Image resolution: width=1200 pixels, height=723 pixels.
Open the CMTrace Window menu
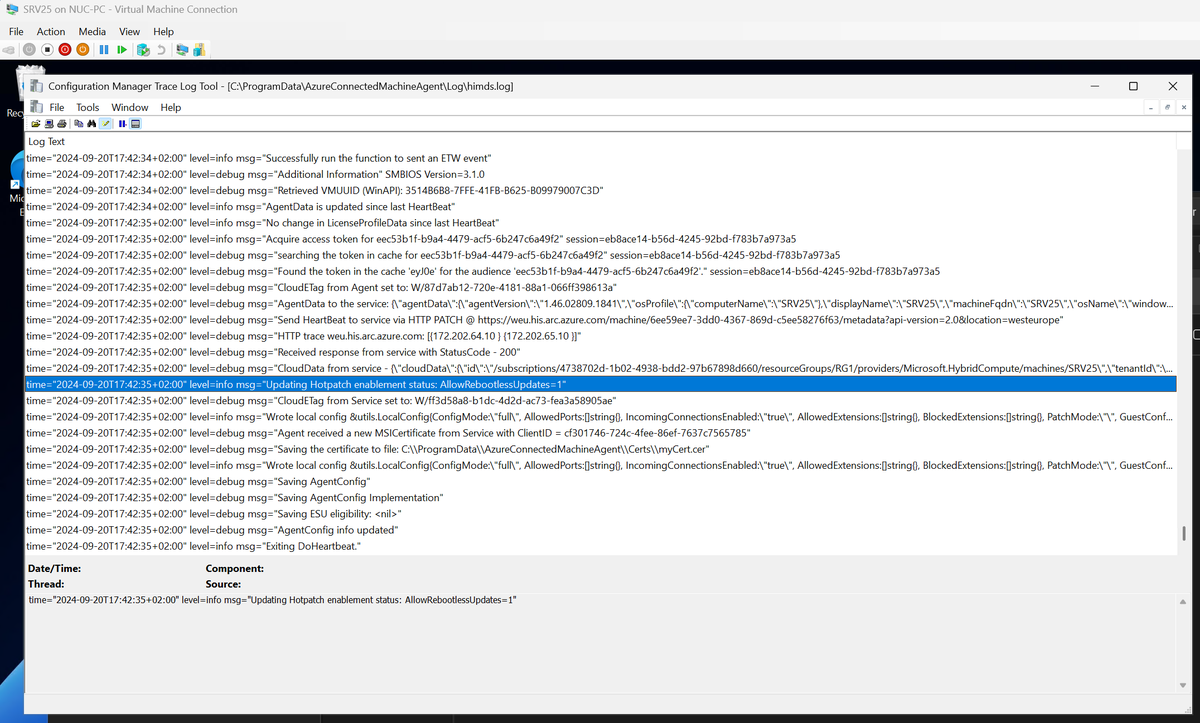[x=130, y=107]
